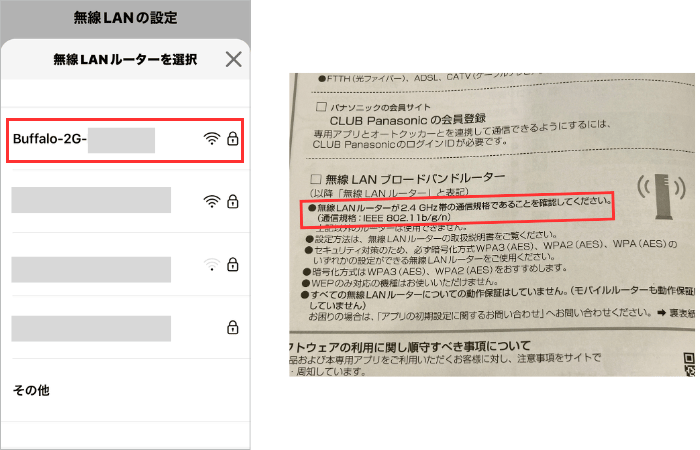Click the IEEE 802.11b/g/n line in the manual
Viewport: 700px width, 450px height.
pyautogui.click(x=384, y=218)
